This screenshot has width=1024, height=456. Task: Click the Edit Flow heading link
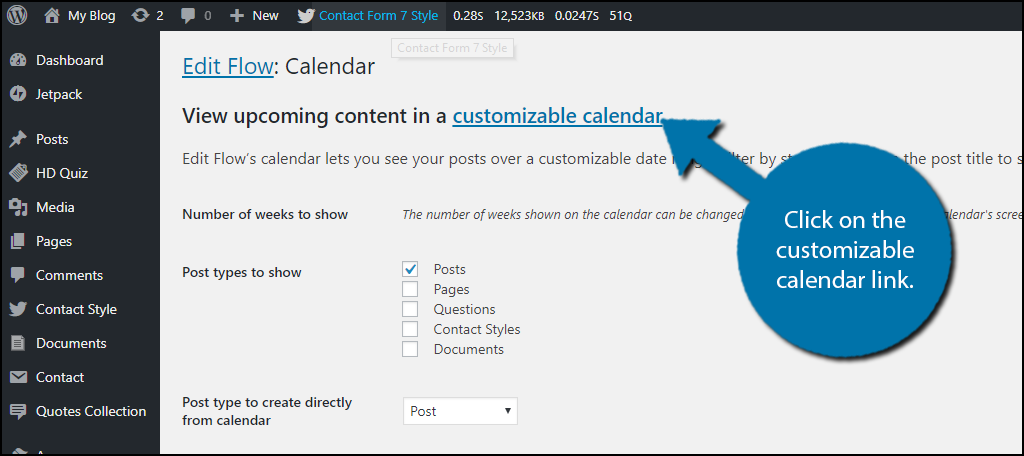tap(227, 66)
